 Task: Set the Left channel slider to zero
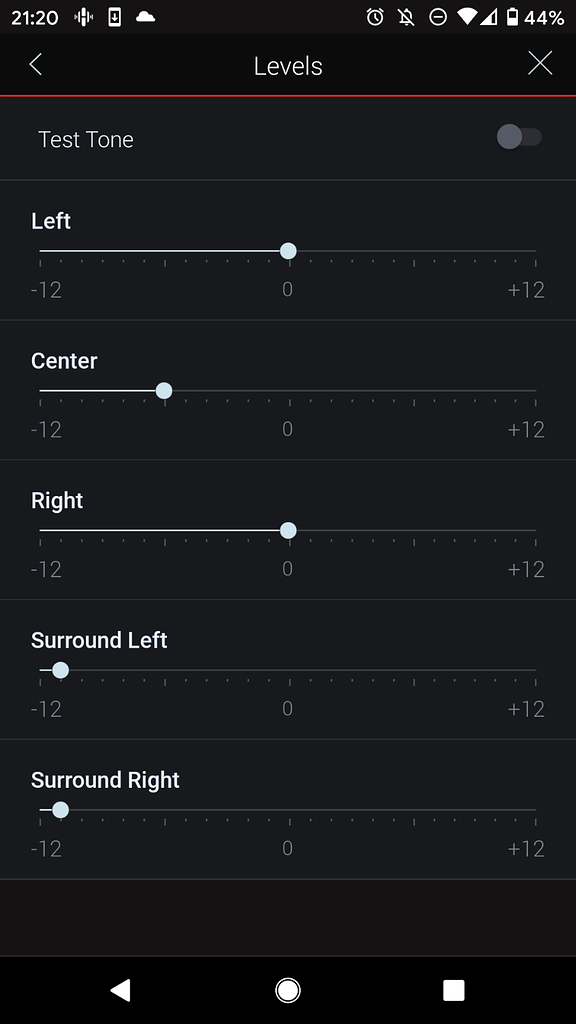288,251
